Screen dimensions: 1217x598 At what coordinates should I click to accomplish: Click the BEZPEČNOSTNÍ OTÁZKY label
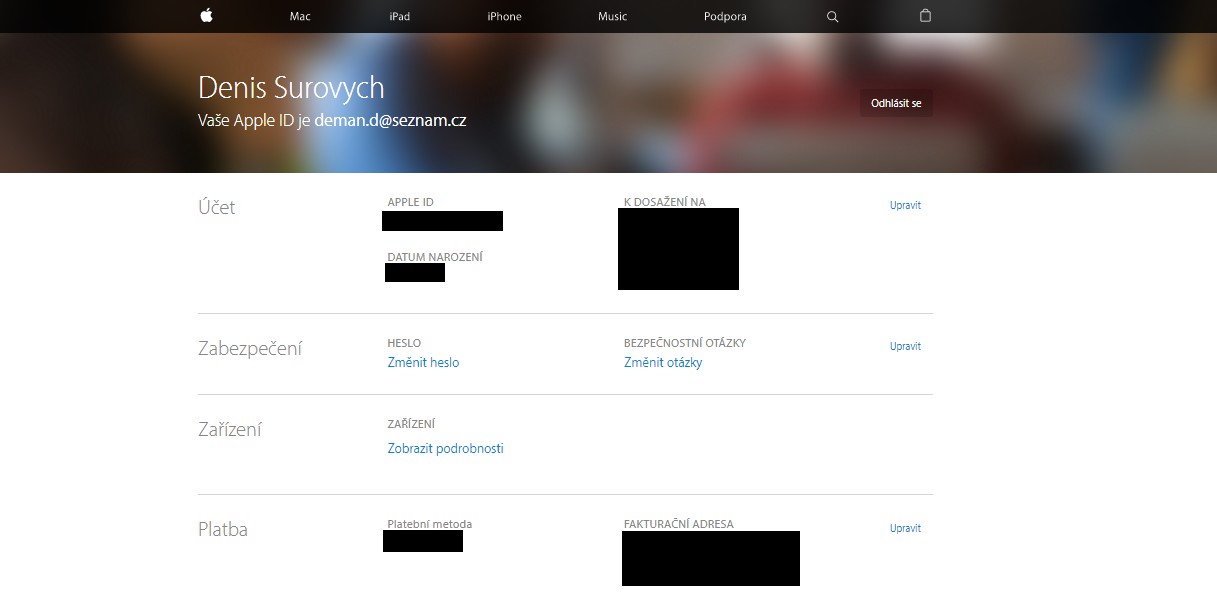pyautogui.click(x=685, y=343)
